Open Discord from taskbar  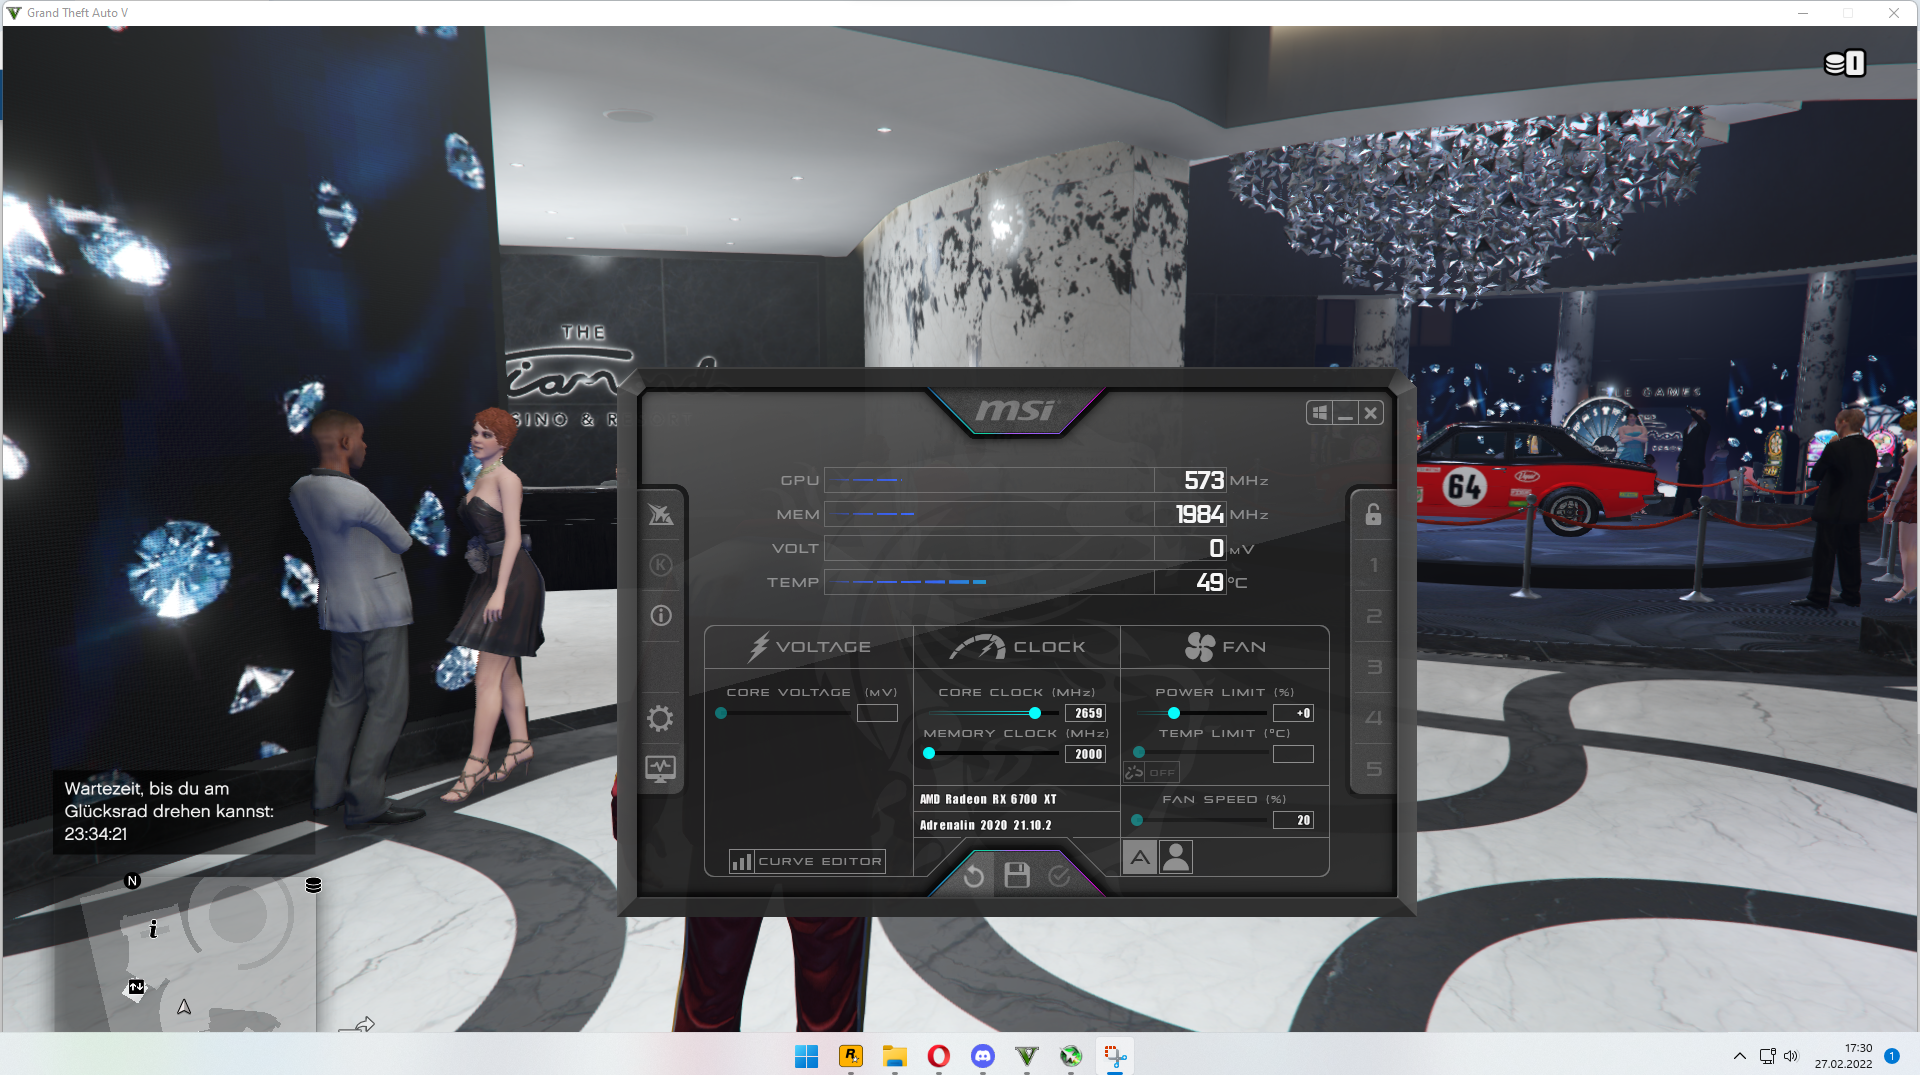coord(982,1056)
